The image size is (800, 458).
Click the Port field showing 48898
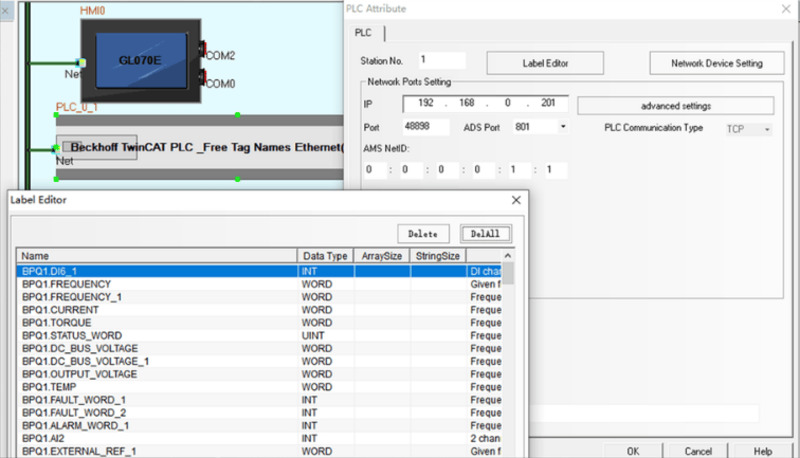point(426,126)
